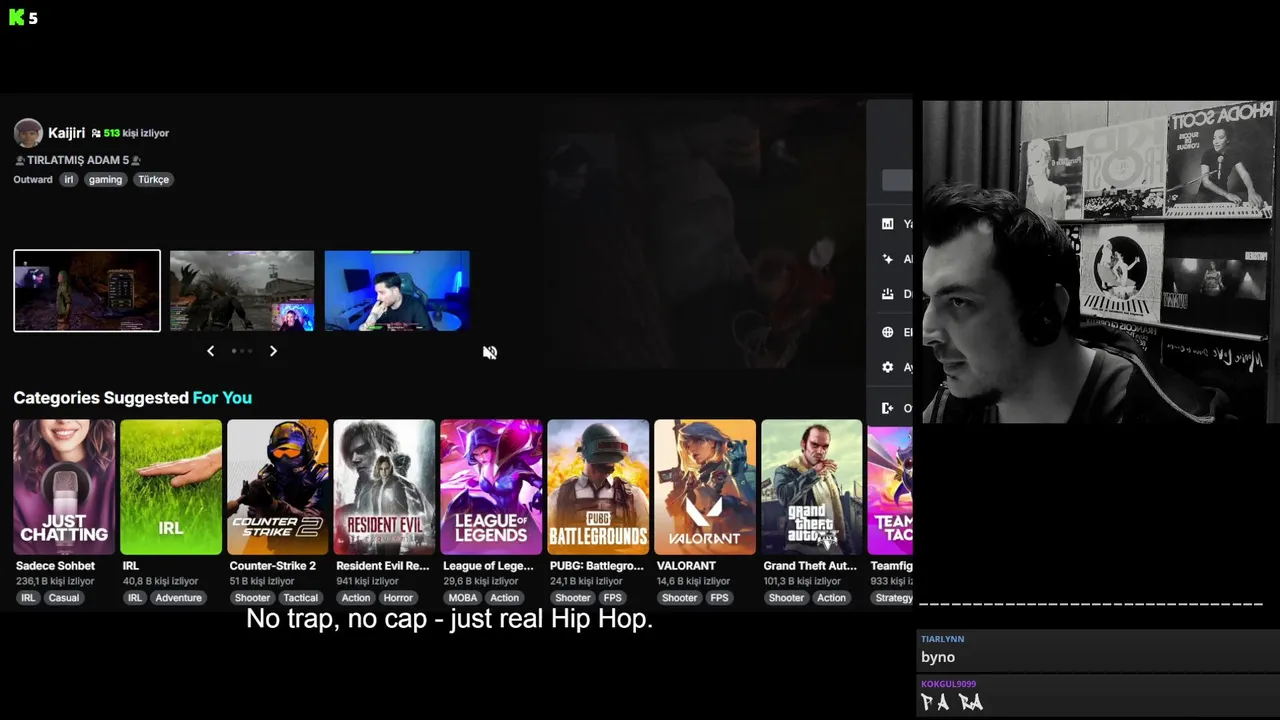
Task: Open the Just Chatting category card
Action: pyautogui.click(x=64, y=487)
